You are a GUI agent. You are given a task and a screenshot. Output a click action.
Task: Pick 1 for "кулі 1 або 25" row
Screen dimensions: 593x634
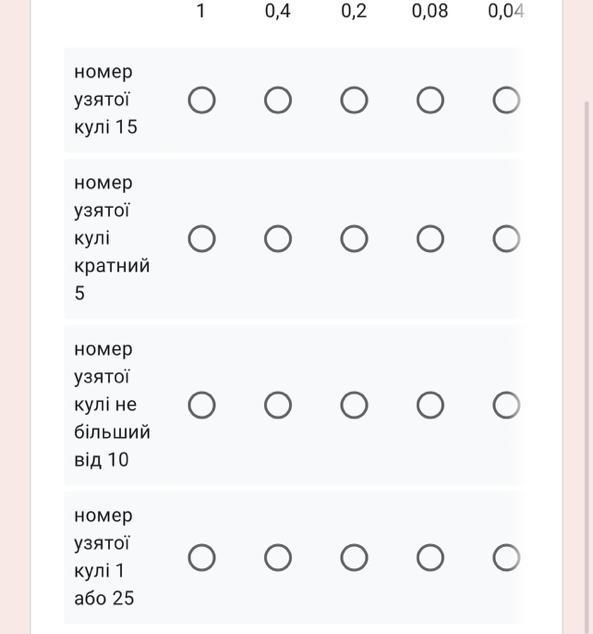pyautogui.click(x=202, y=558)
